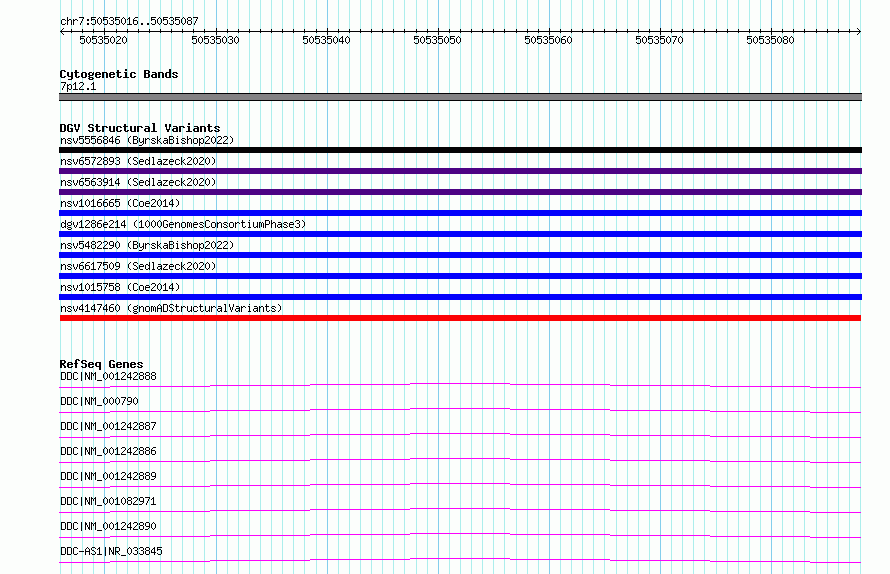Click the blue nsv1016665 variant bar

[460, 213]
